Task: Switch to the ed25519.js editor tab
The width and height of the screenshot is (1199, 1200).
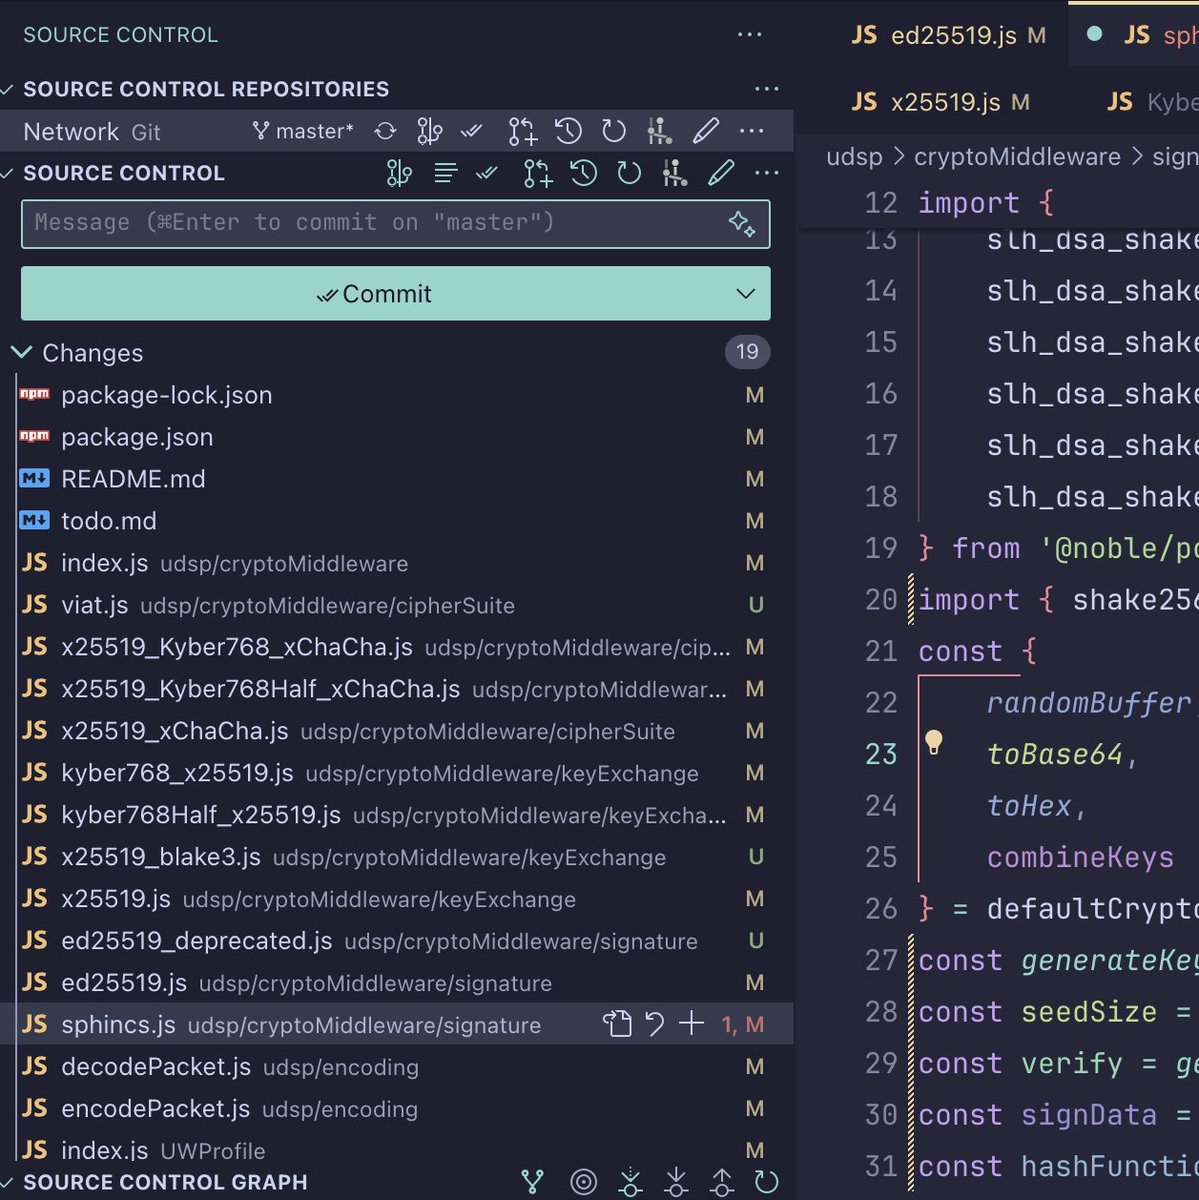Action: pyautogui.click(x=948, y=35)
